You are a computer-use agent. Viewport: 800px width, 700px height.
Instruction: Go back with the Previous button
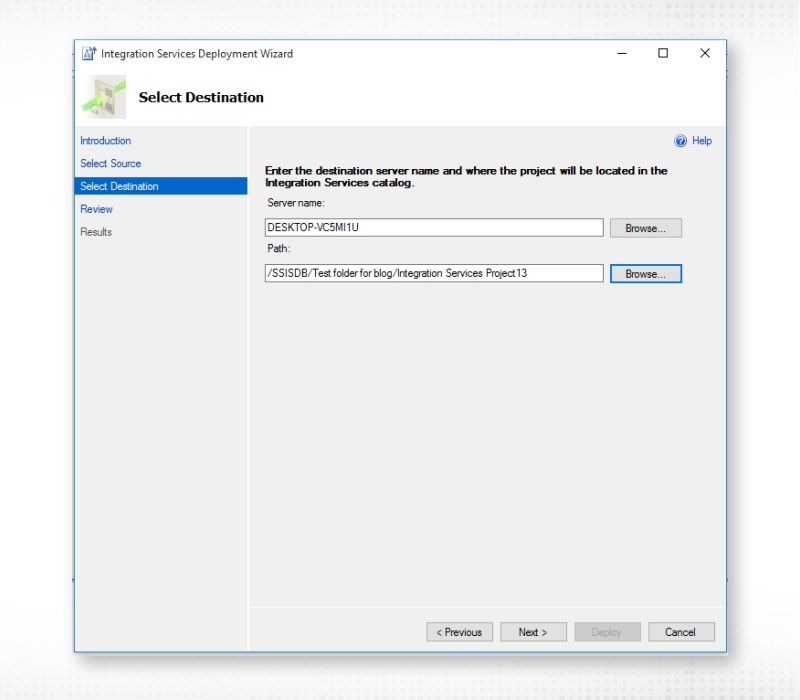click(x=460, y=631)
